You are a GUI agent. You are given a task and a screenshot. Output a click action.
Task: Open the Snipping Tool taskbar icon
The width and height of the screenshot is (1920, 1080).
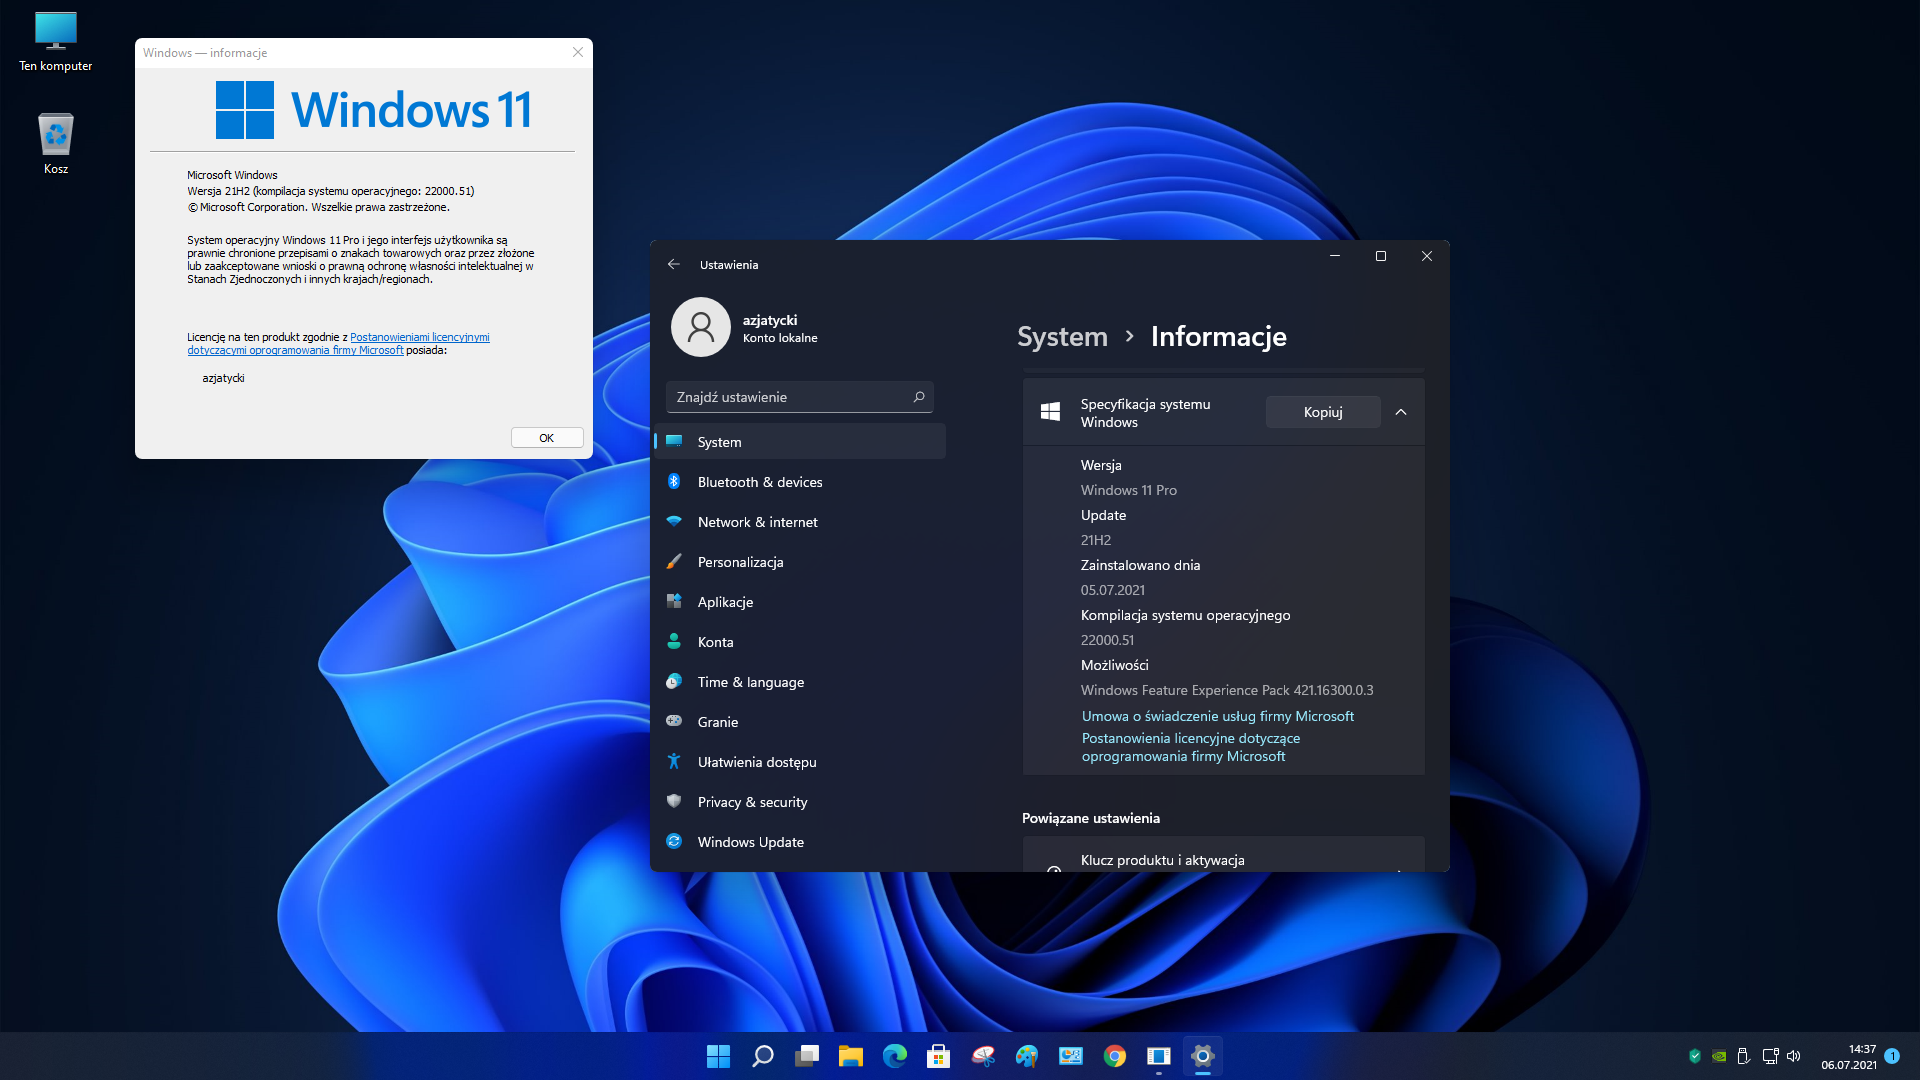pos(983,1056)
